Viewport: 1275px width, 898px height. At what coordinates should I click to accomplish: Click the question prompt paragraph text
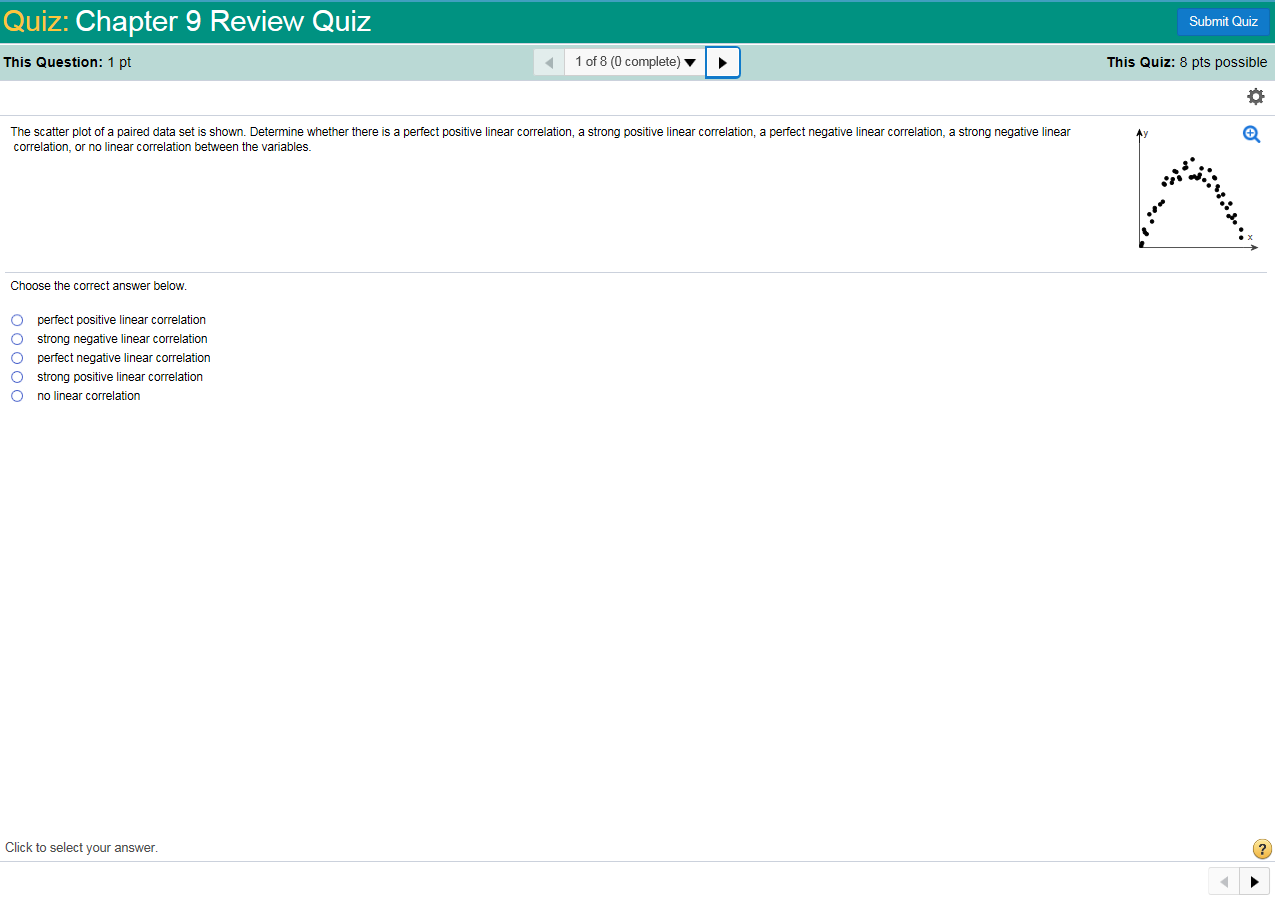[x=540, y=139]
